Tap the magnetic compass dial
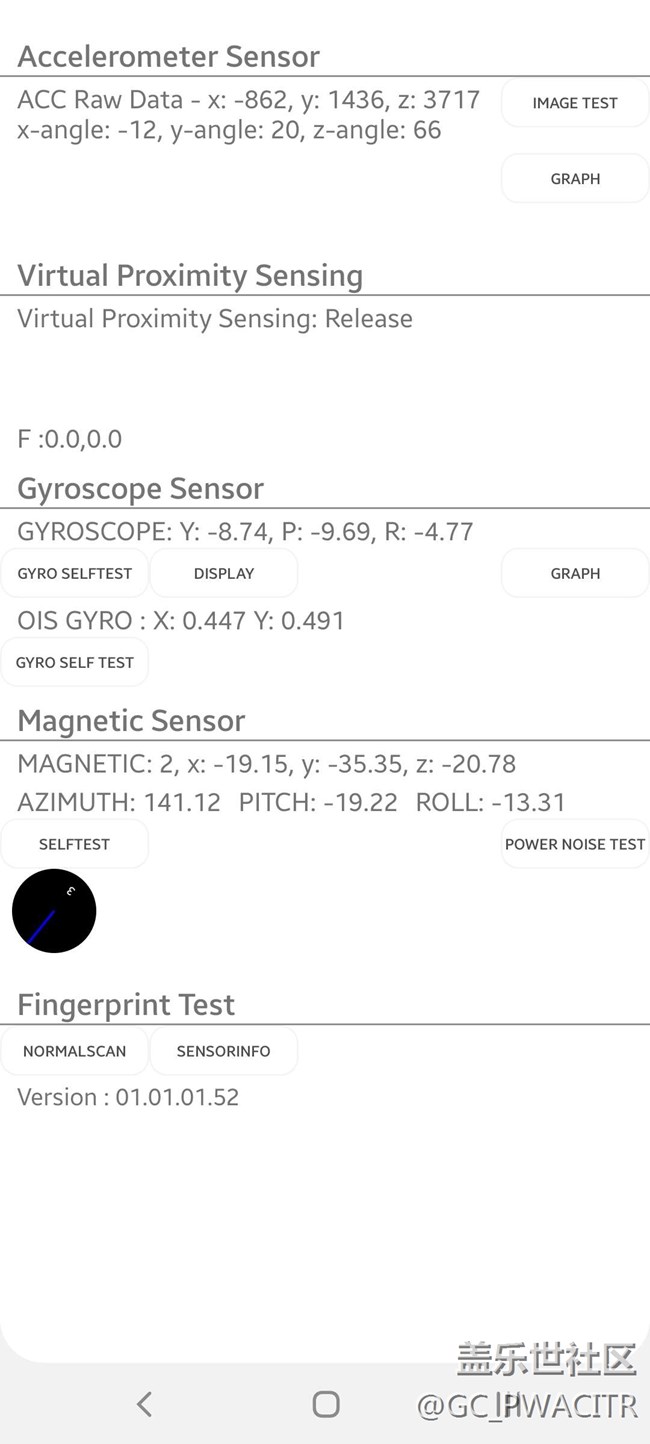 coord(54,910)
